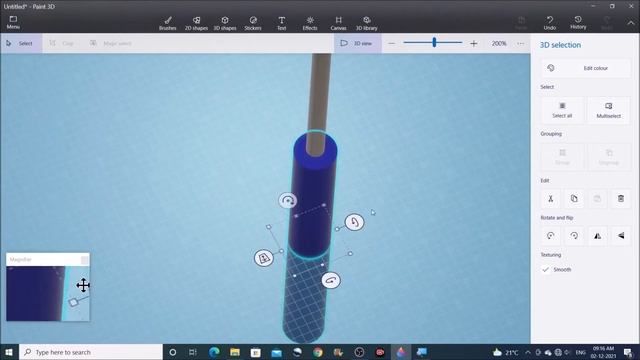
Task: Click the depth position handle
Action: 264,258
